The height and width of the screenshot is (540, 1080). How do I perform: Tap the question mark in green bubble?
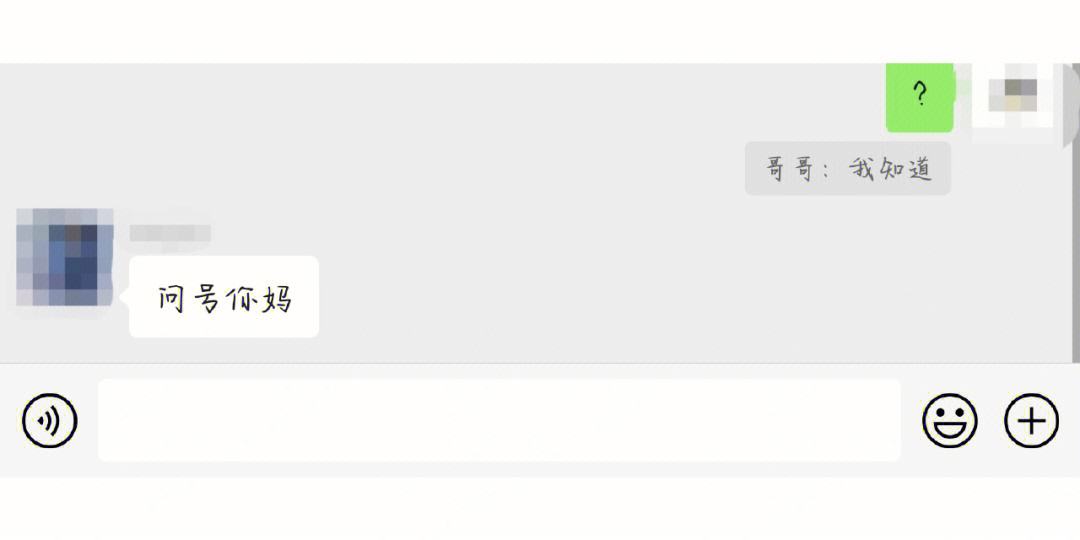coord(920,92)
